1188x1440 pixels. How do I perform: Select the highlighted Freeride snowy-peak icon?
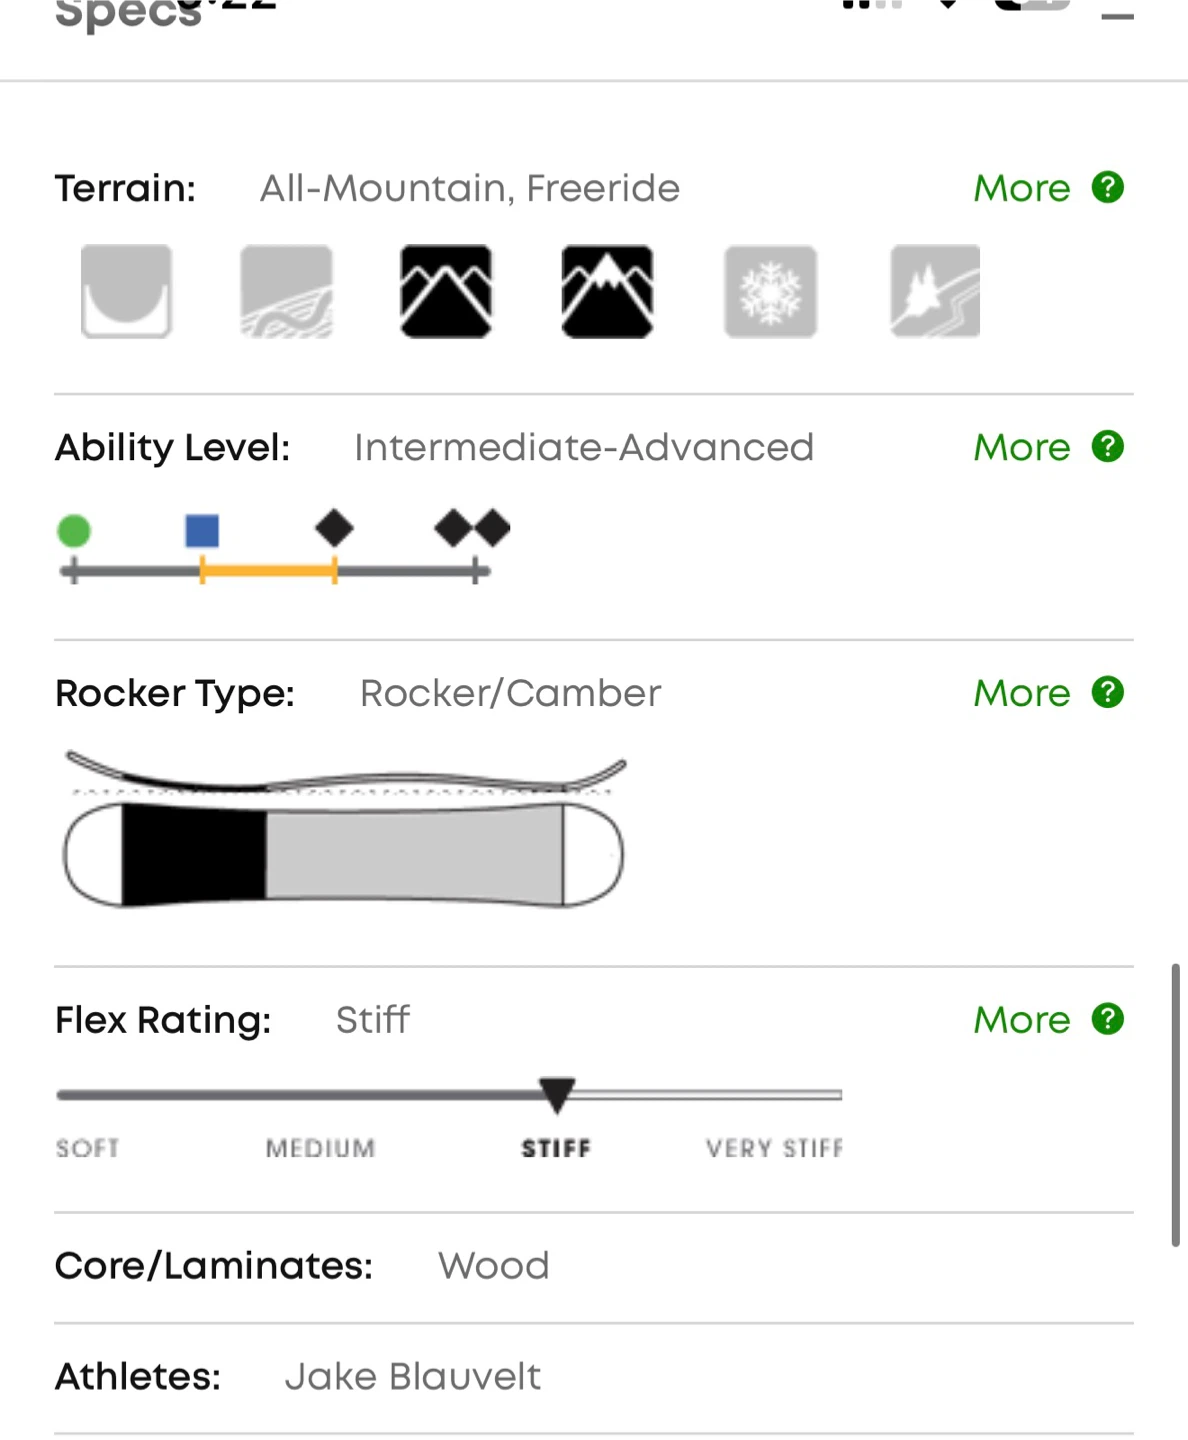(607, 291)
